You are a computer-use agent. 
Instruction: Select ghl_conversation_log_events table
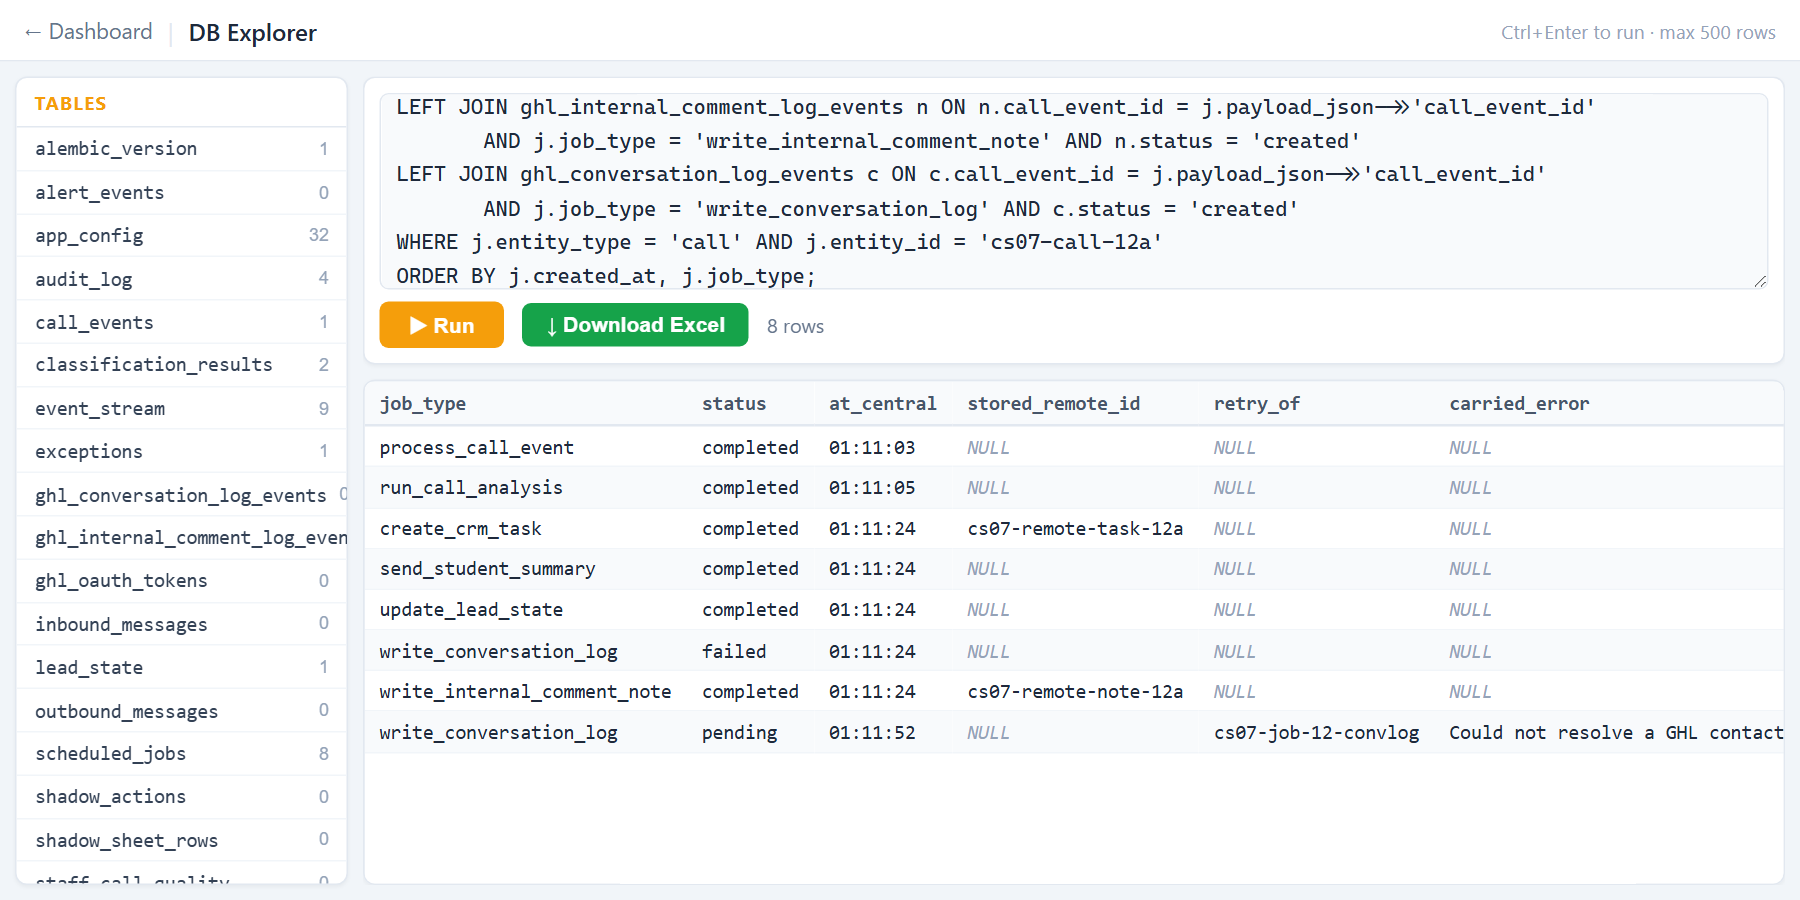(182, 495)
